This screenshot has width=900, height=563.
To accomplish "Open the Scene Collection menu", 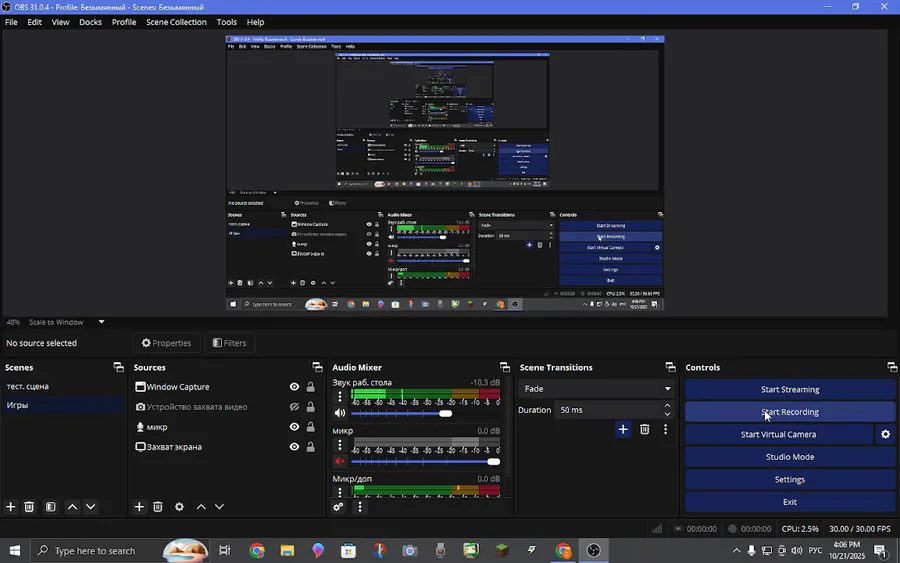I will (176, 22).
